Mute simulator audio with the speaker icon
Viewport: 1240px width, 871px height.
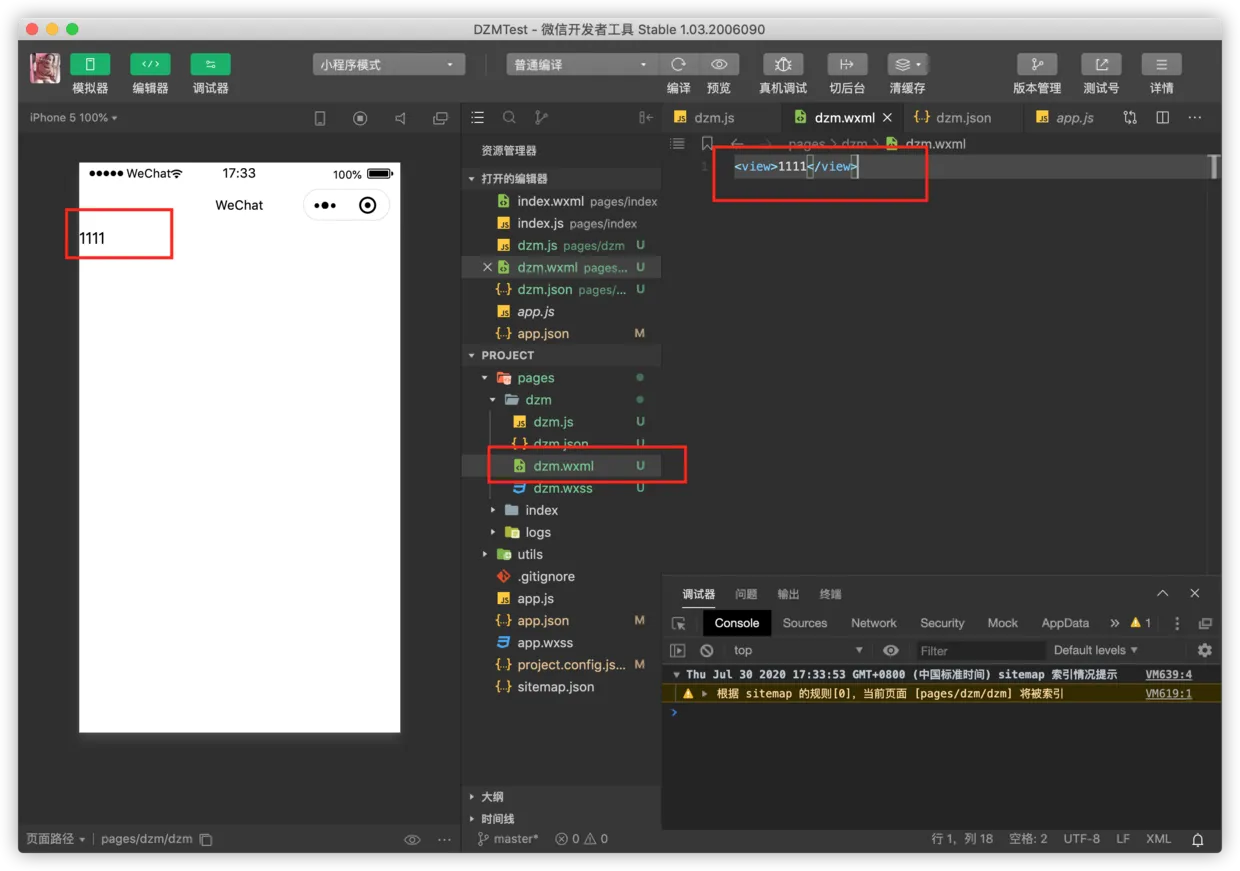point(400,117)
